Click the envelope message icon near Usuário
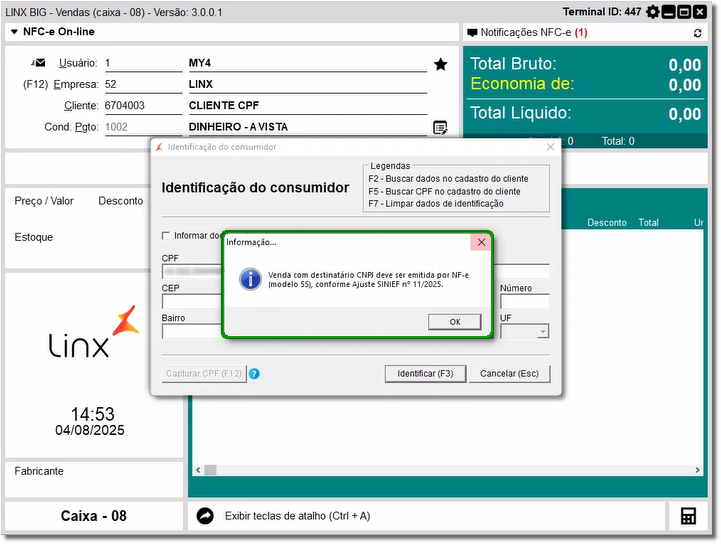Screen dimensions: 721x544 point(39,63)
